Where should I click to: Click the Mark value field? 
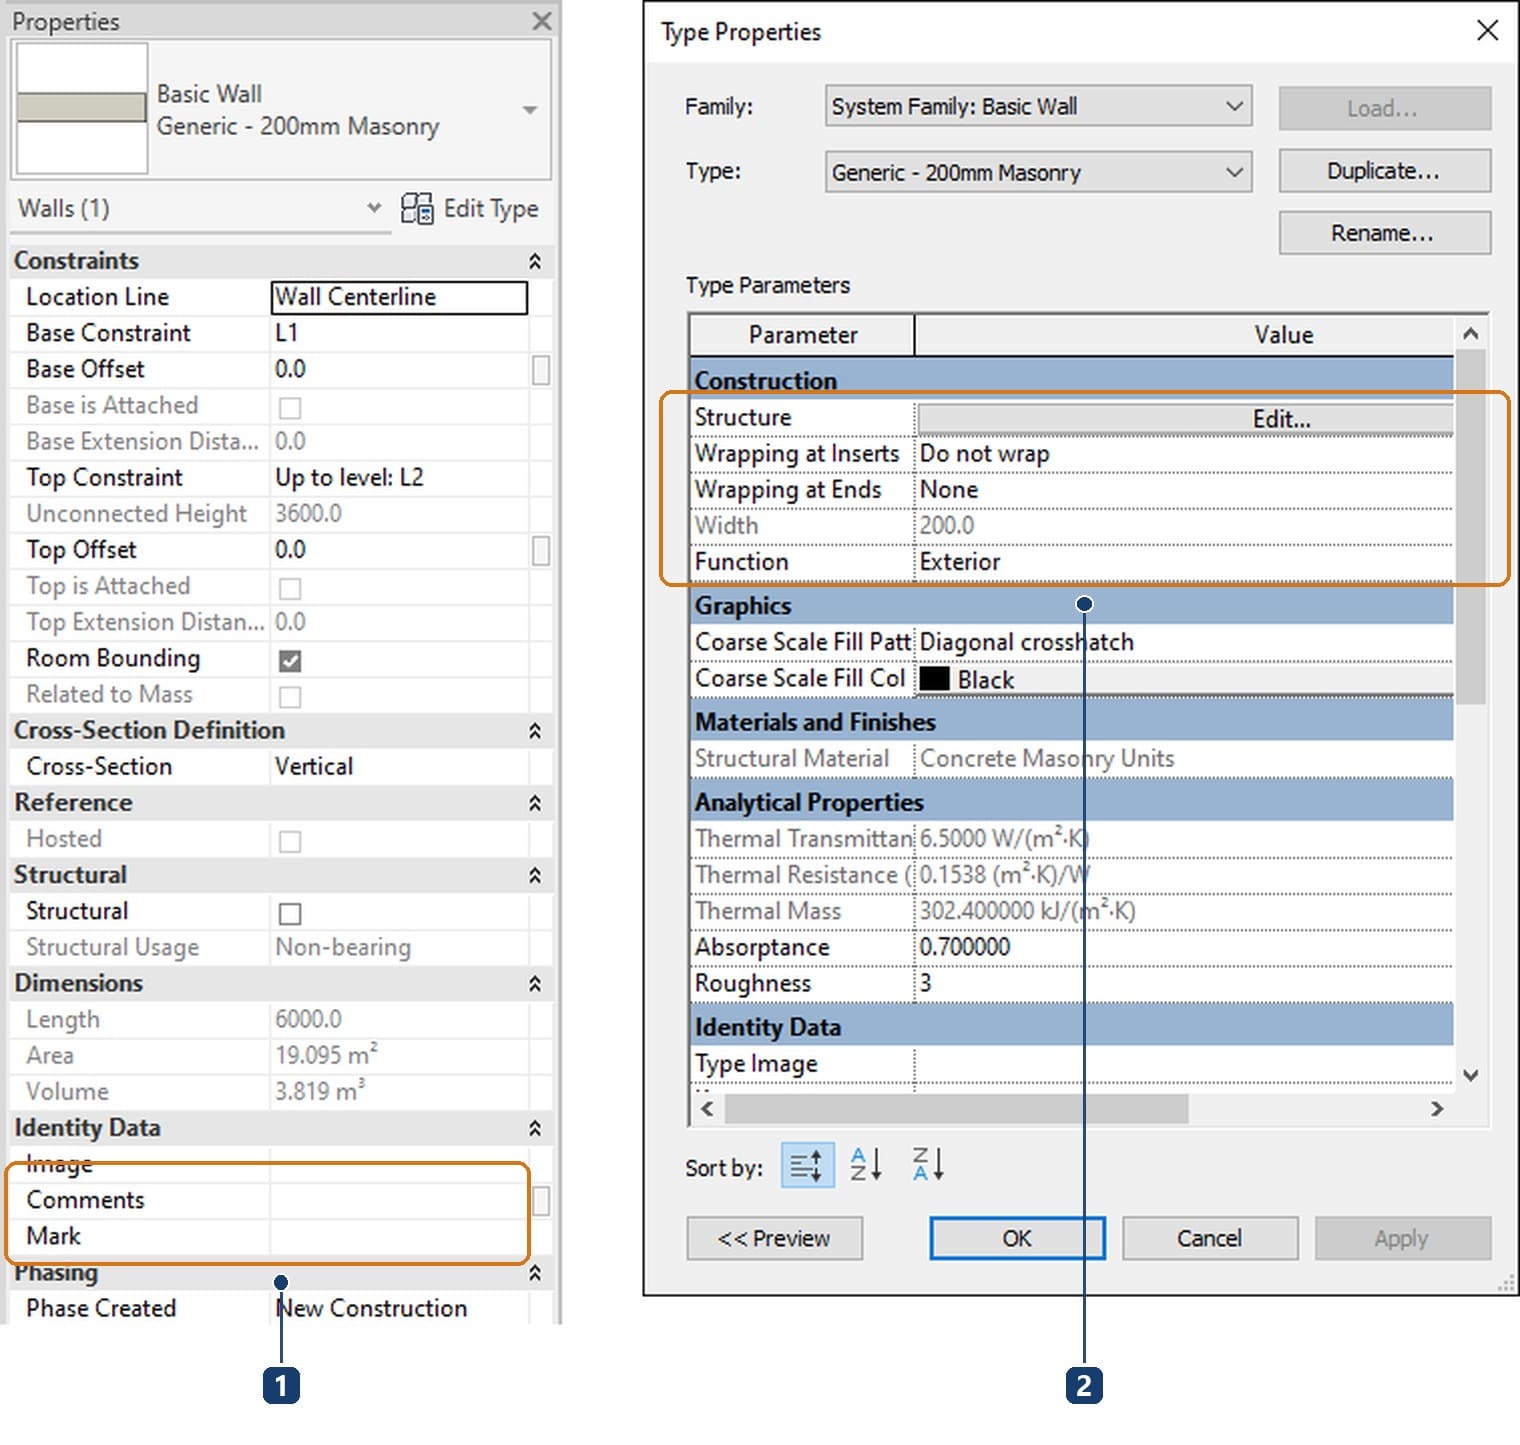[x=399, y=1236]
